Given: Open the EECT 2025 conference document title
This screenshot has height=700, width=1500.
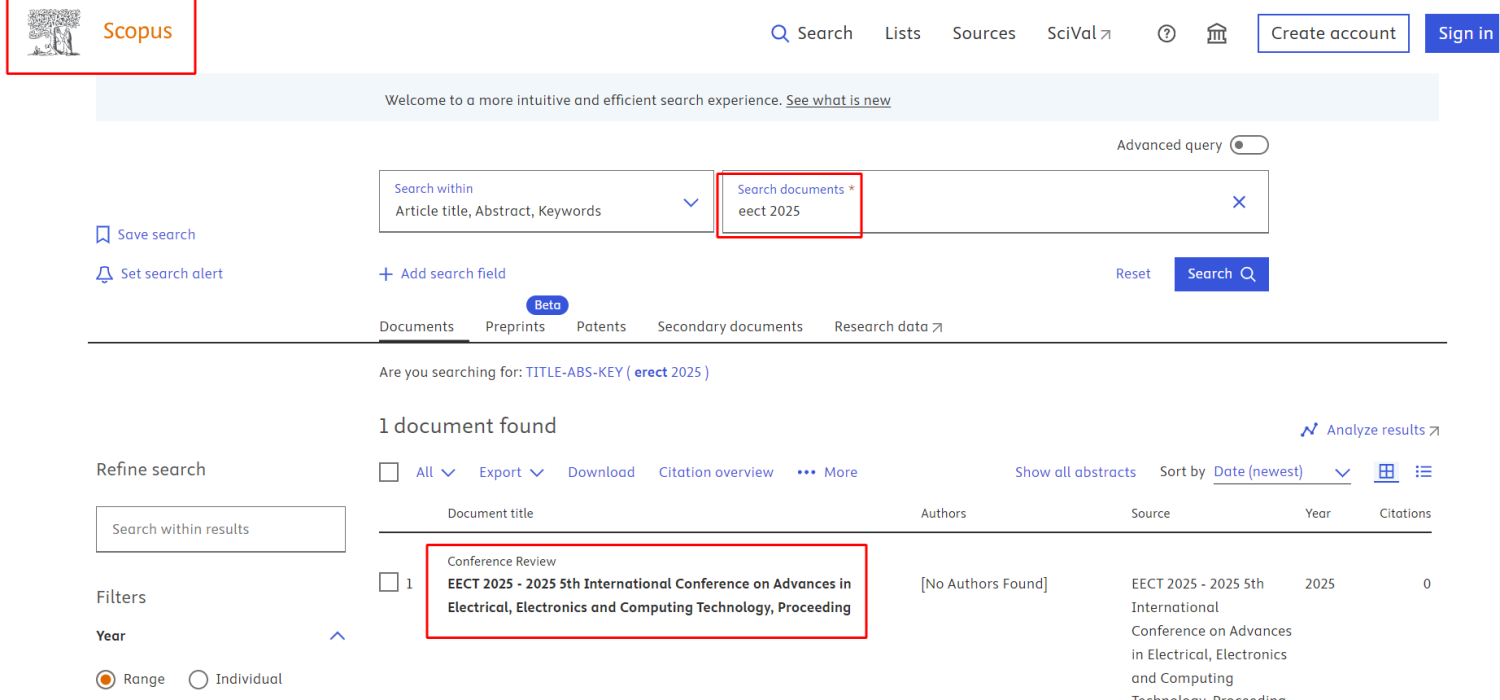Looking at the screenshot, I should coord(649,595).
